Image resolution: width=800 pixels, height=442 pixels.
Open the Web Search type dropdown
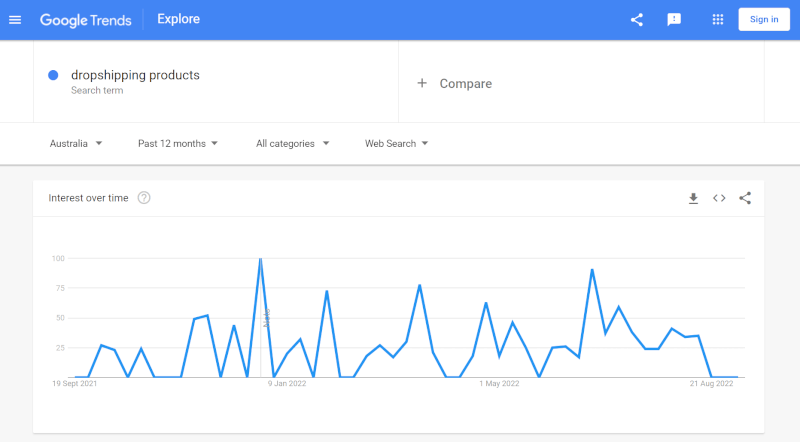coord(396,143)
